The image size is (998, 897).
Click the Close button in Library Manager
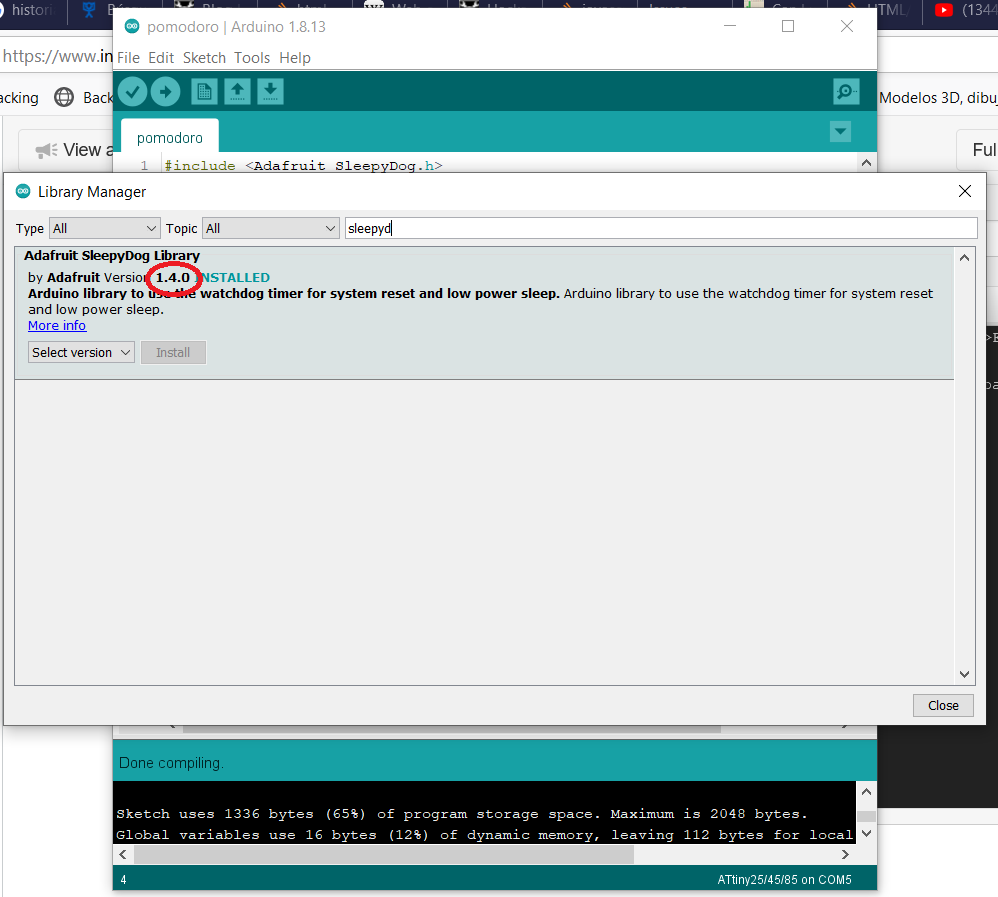(943, 705)
